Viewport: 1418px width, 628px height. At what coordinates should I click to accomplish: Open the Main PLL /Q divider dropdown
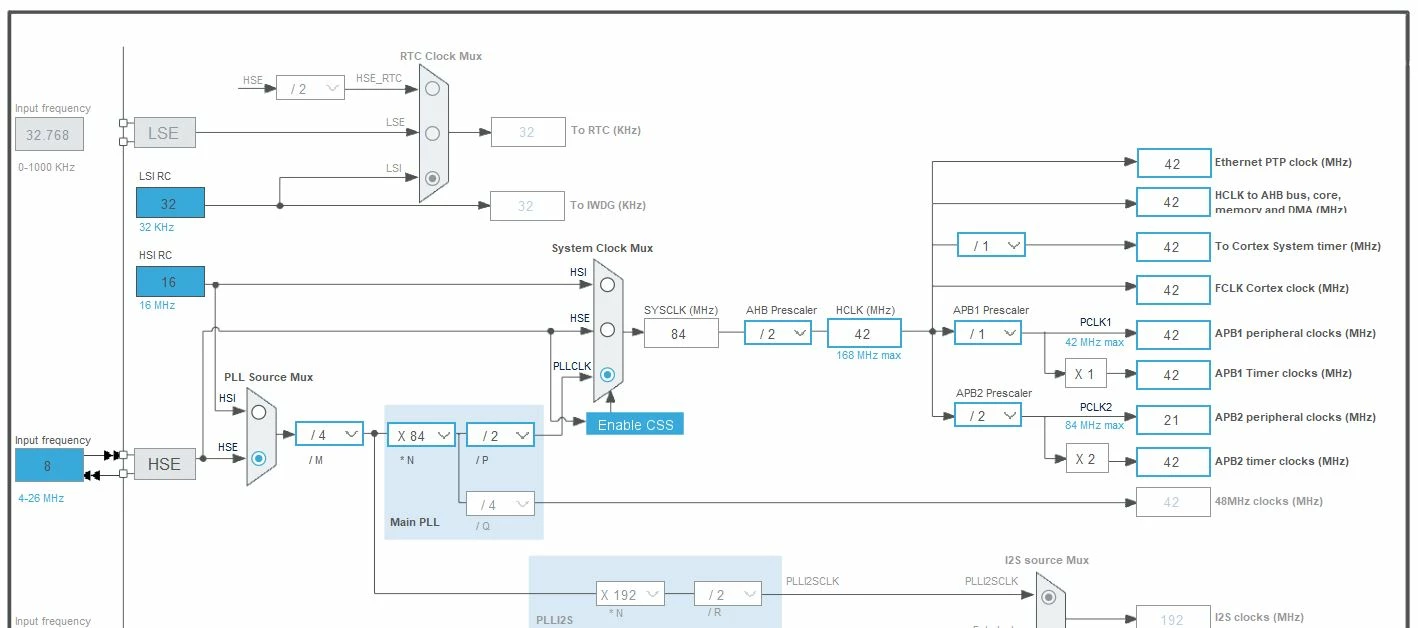point(500,504)
